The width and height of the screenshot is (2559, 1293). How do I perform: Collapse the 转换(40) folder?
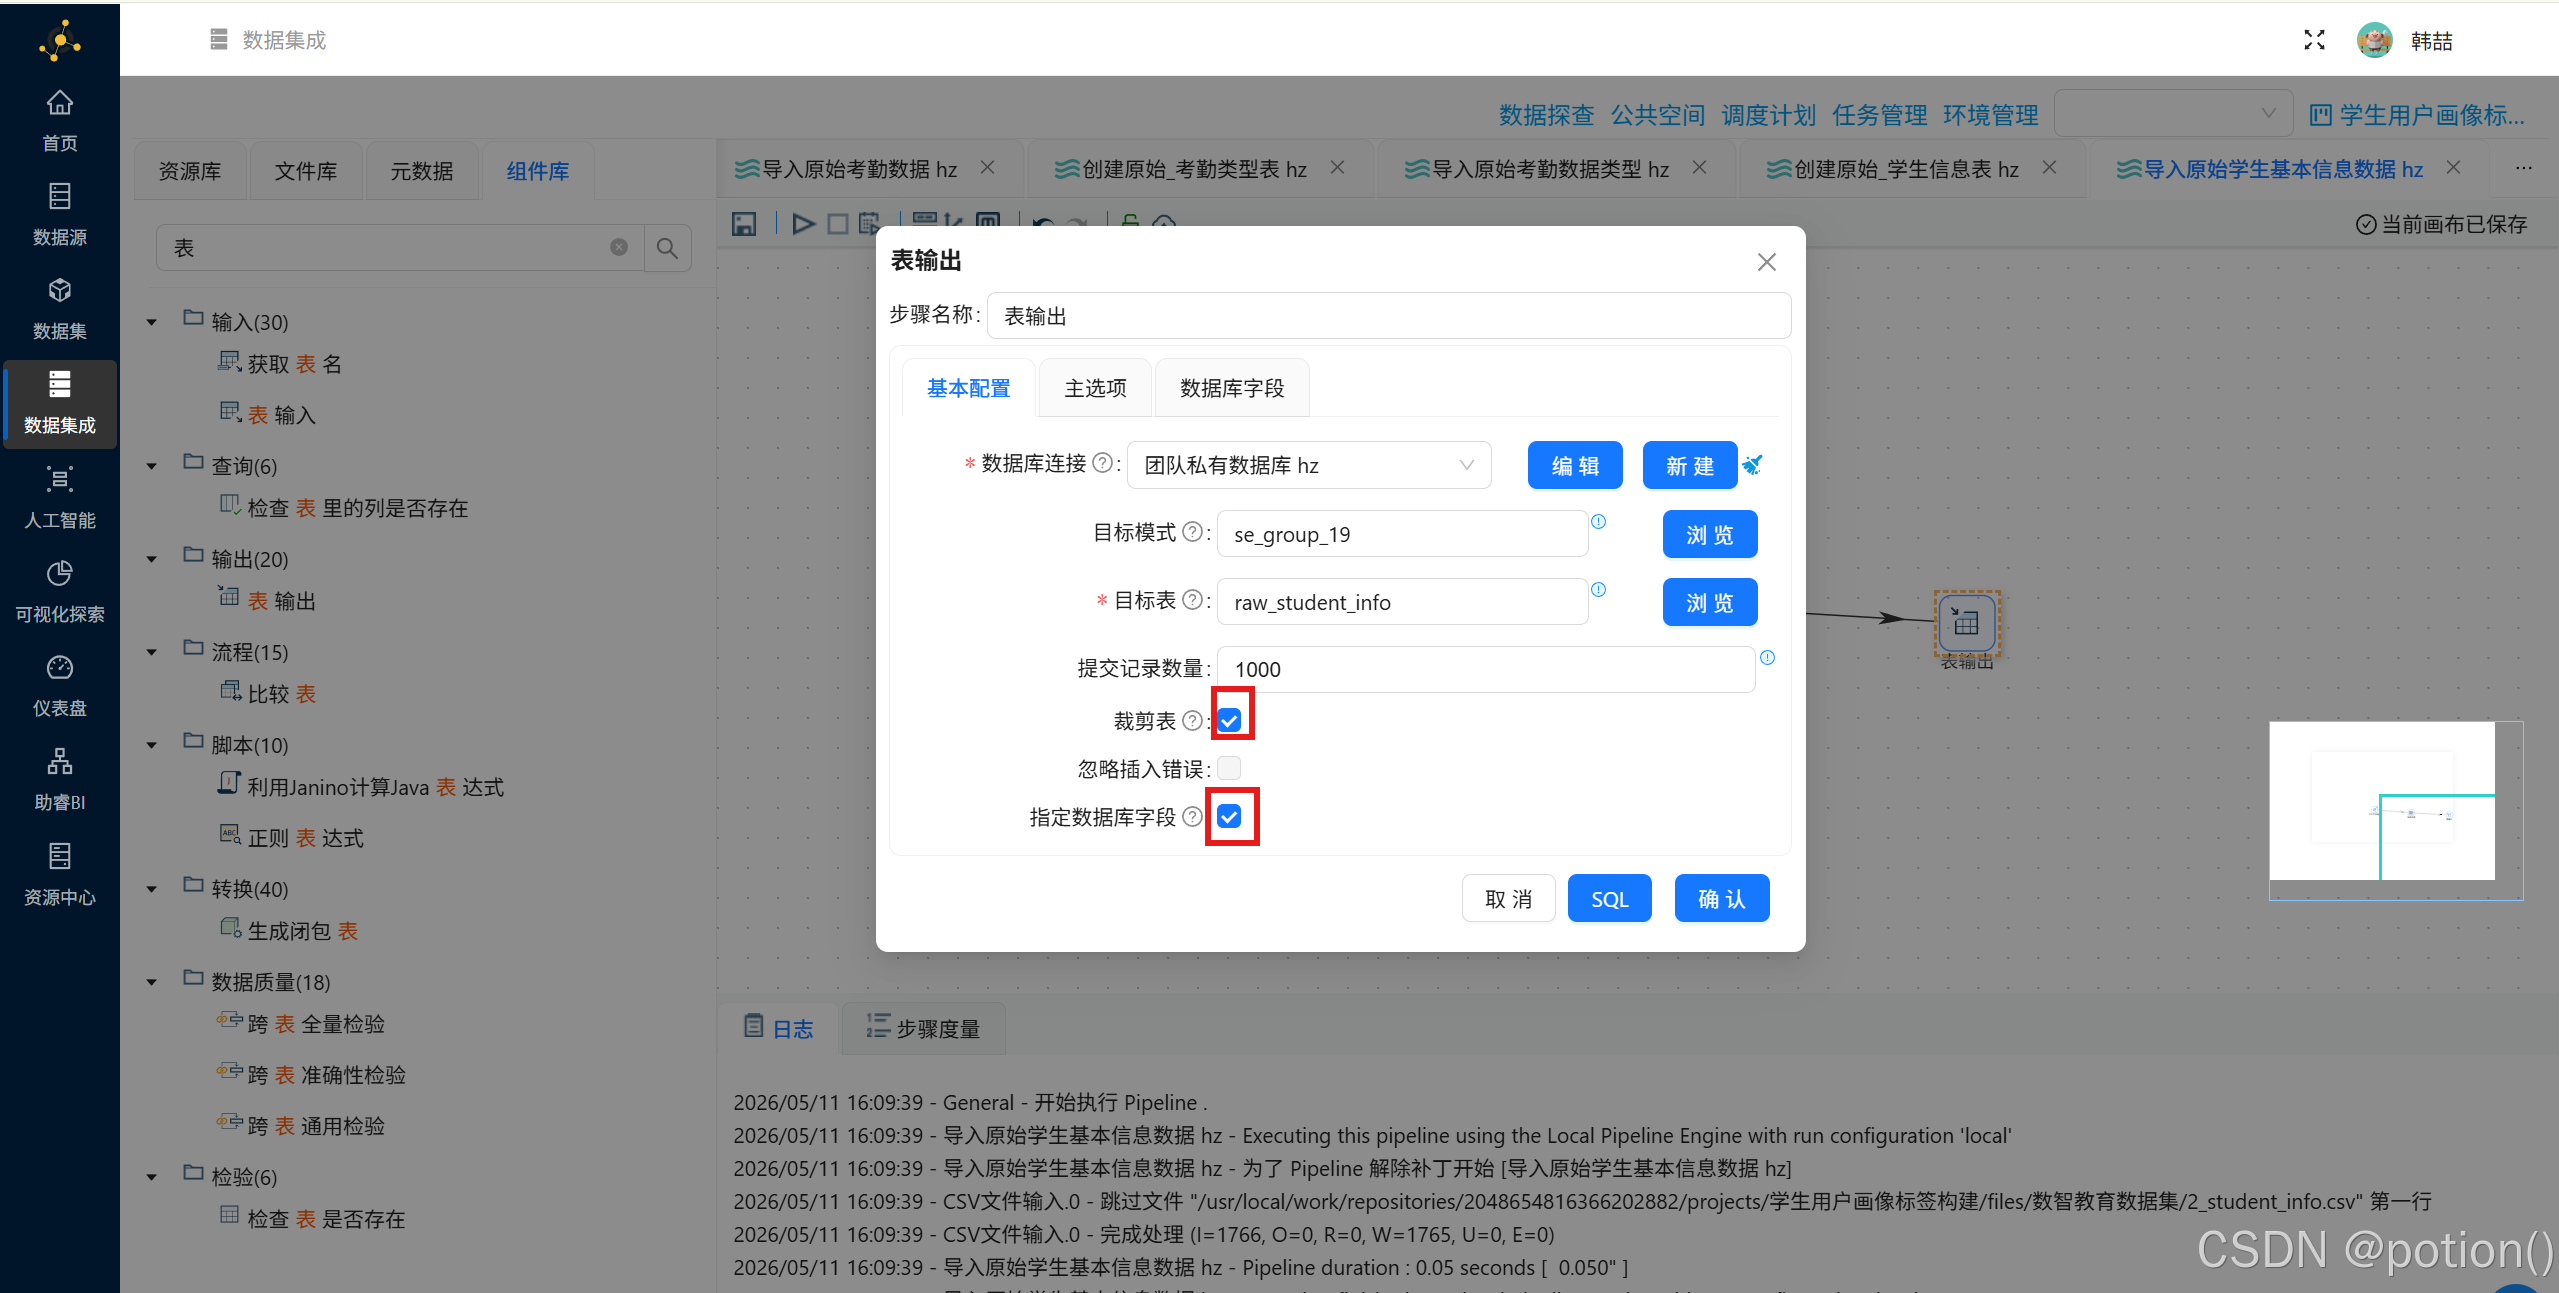tap(152, 889)
